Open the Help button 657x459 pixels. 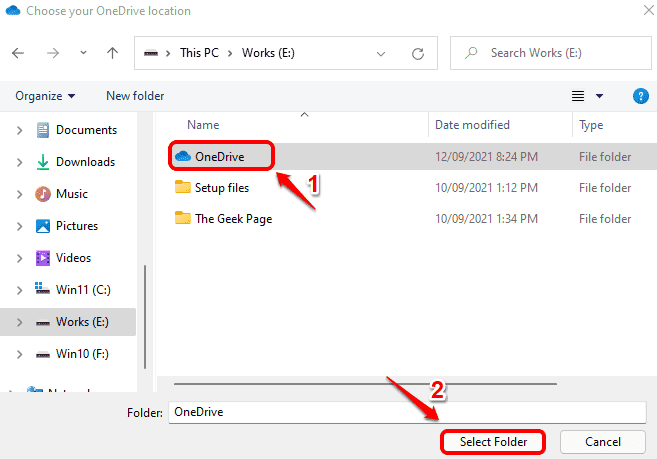[641, 96]
